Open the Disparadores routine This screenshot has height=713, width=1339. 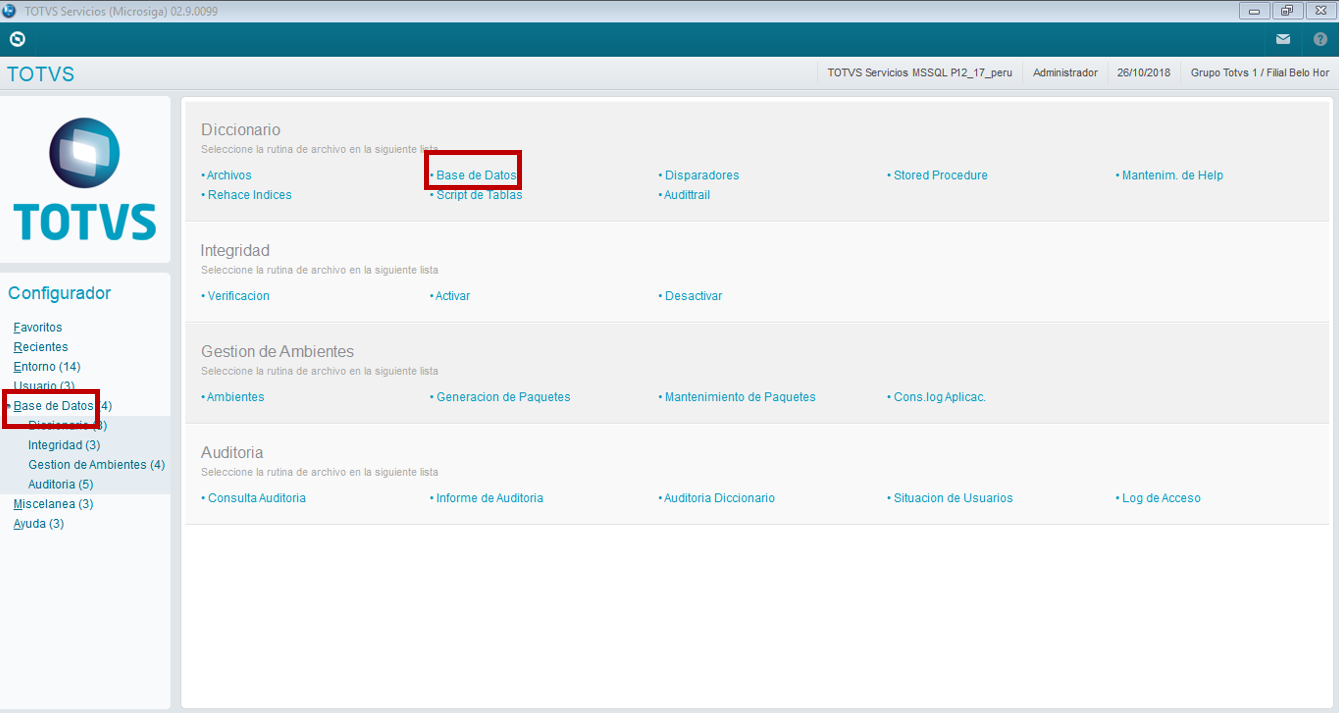pyautogui.click(x=701, y=175)
